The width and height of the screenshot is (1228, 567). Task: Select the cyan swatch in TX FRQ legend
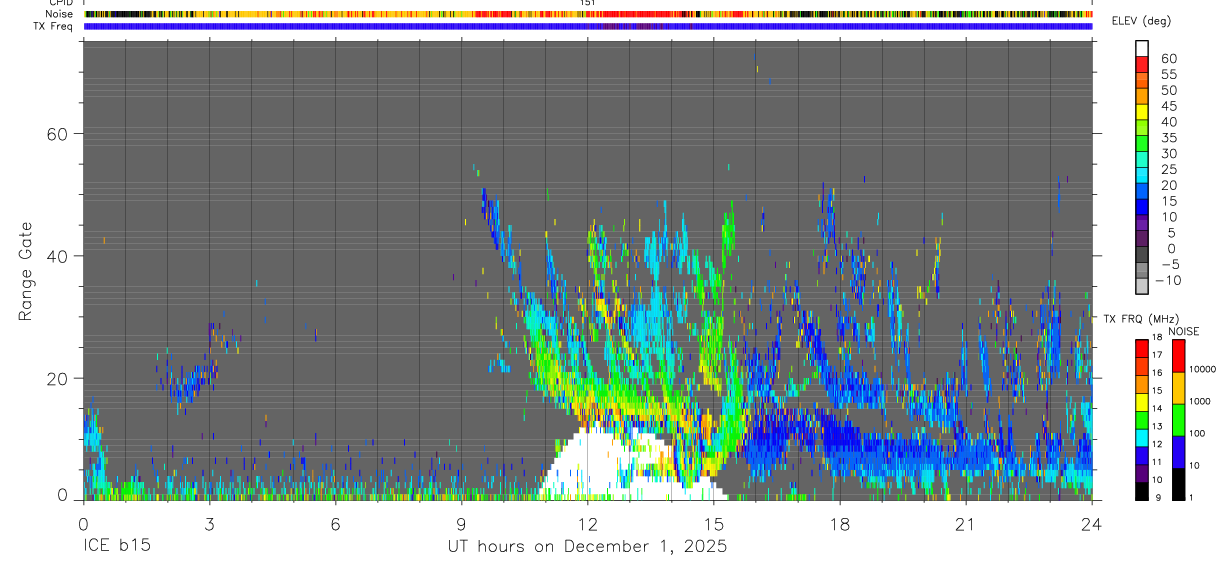coord(1142,438)
